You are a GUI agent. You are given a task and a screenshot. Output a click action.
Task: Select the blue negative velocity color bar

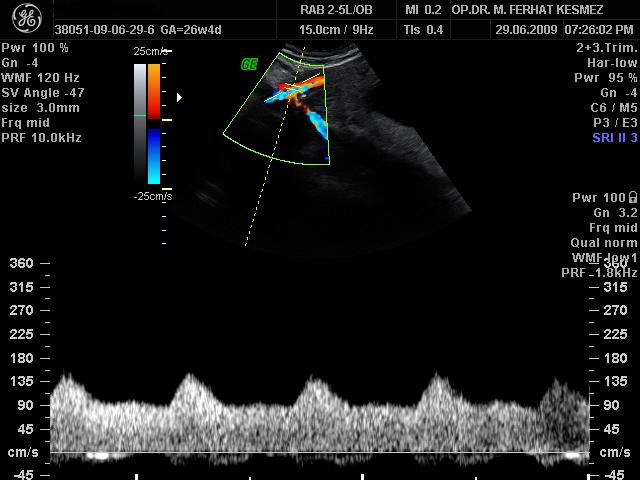[x=153, y=156]
